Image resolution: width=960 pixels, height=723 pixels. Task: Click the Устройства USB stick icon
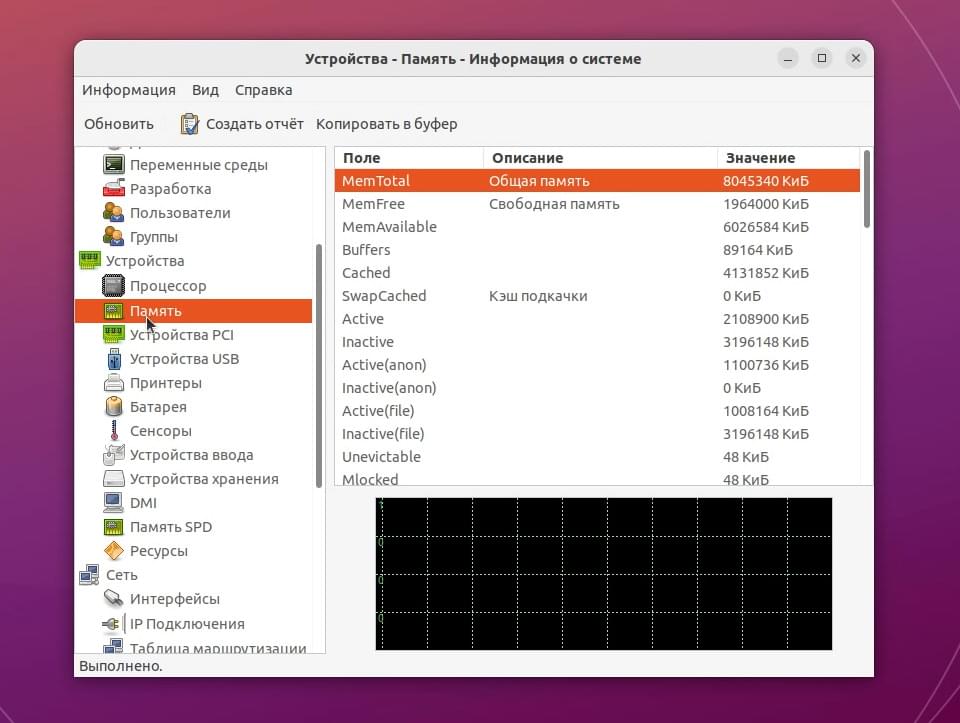[x=114, y=359]
